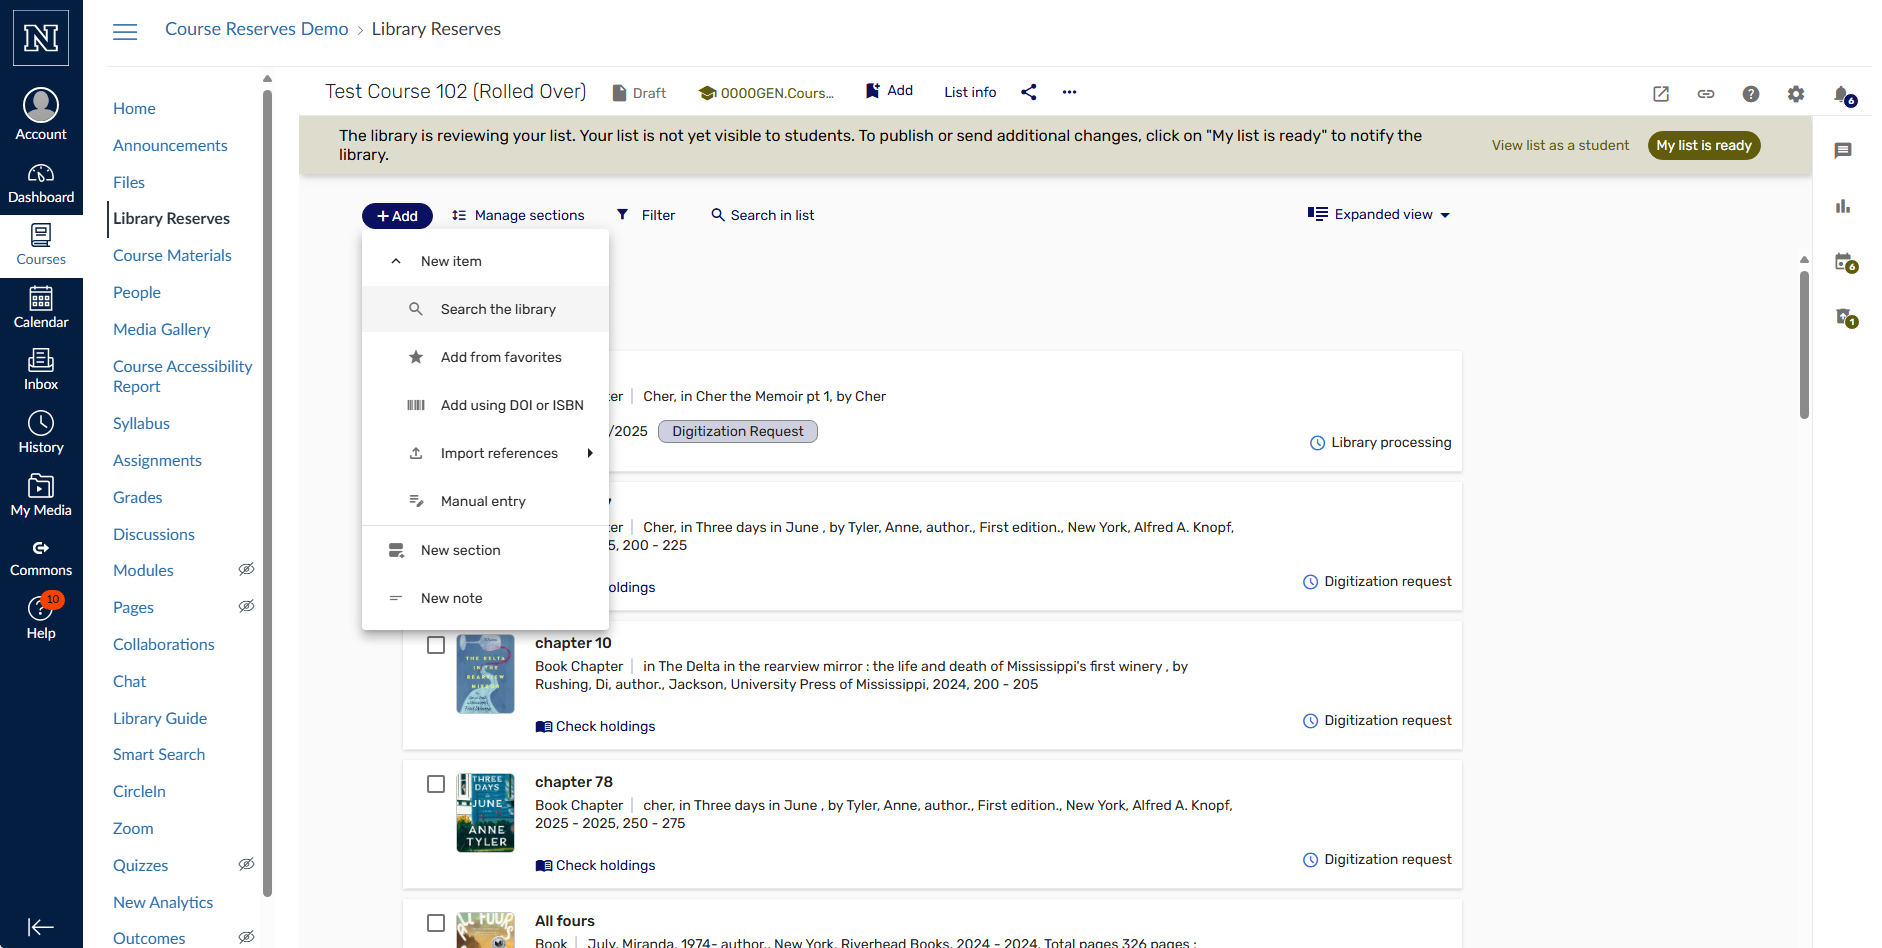Click the bookmark Add button in header
The width and height of the screenshot is (1882, 948).
[x=889, y=91]
